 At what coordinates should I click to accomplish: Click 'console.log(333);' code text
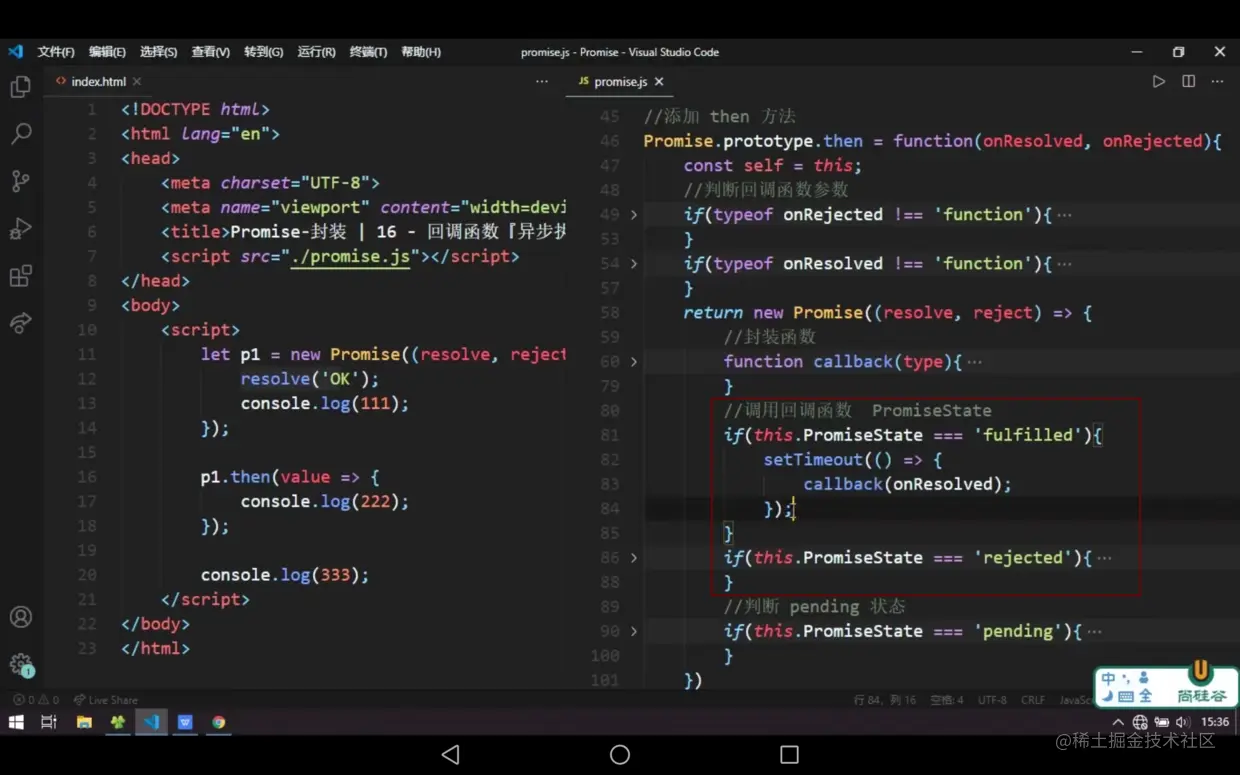coord(285,575)
